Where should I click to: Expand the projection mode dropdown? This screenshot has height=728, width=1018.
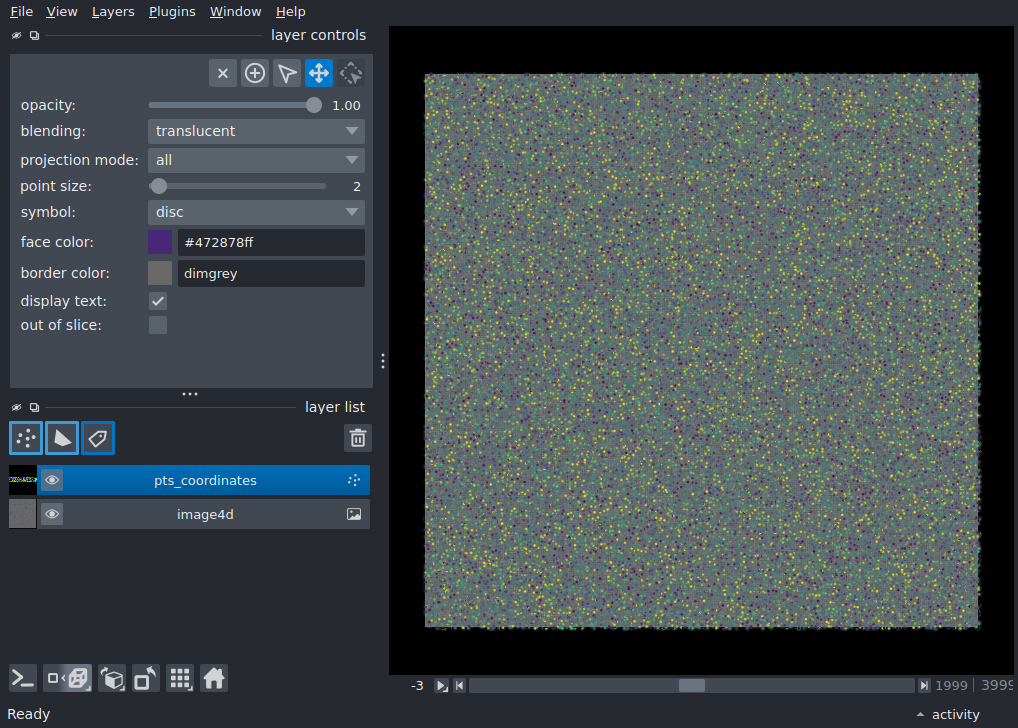click(256, 160)
